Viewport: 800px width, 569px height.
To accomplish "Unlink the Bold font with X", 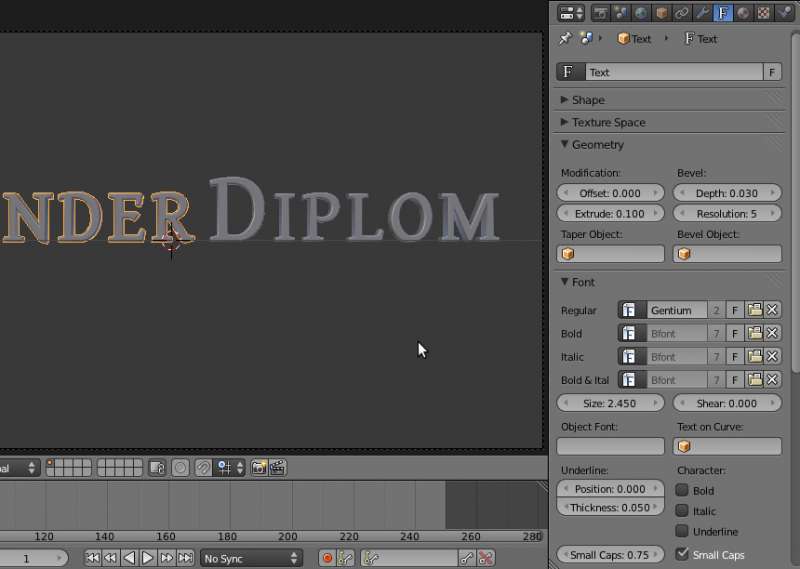I will pos(773,334).
